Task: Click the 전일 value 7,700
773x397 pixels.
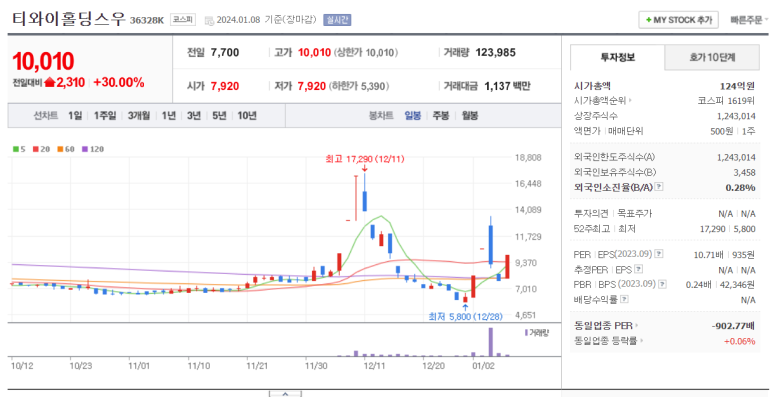Action: tap(225, 52)
